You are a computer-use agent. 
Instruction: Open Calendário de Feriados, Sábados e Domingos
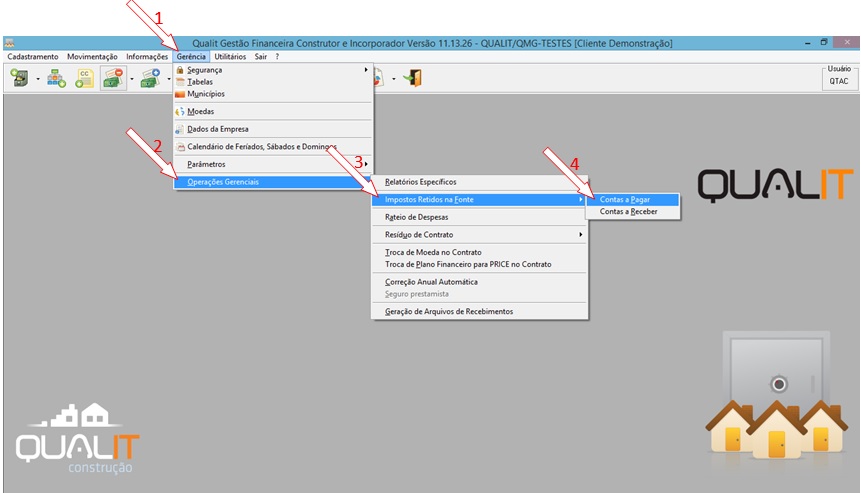(273, 147)
